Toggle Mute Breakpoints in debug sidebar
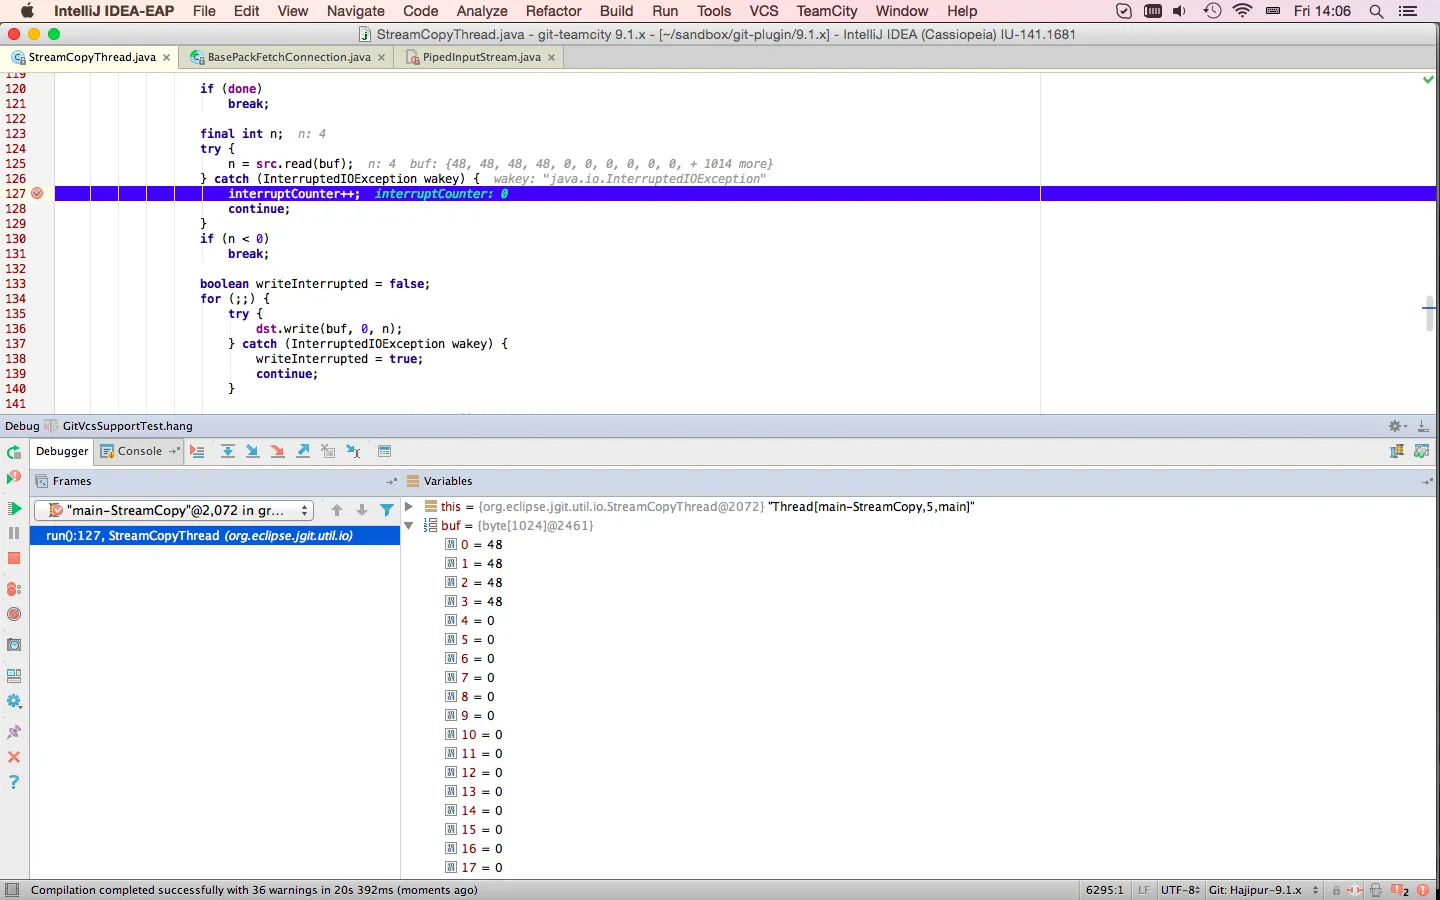1440x900 pixels. 14,614
